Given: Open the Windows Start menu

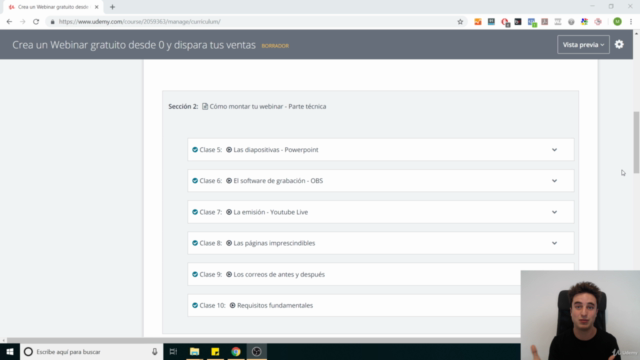Looking at the screenshot, I should (x=10, y=351).
